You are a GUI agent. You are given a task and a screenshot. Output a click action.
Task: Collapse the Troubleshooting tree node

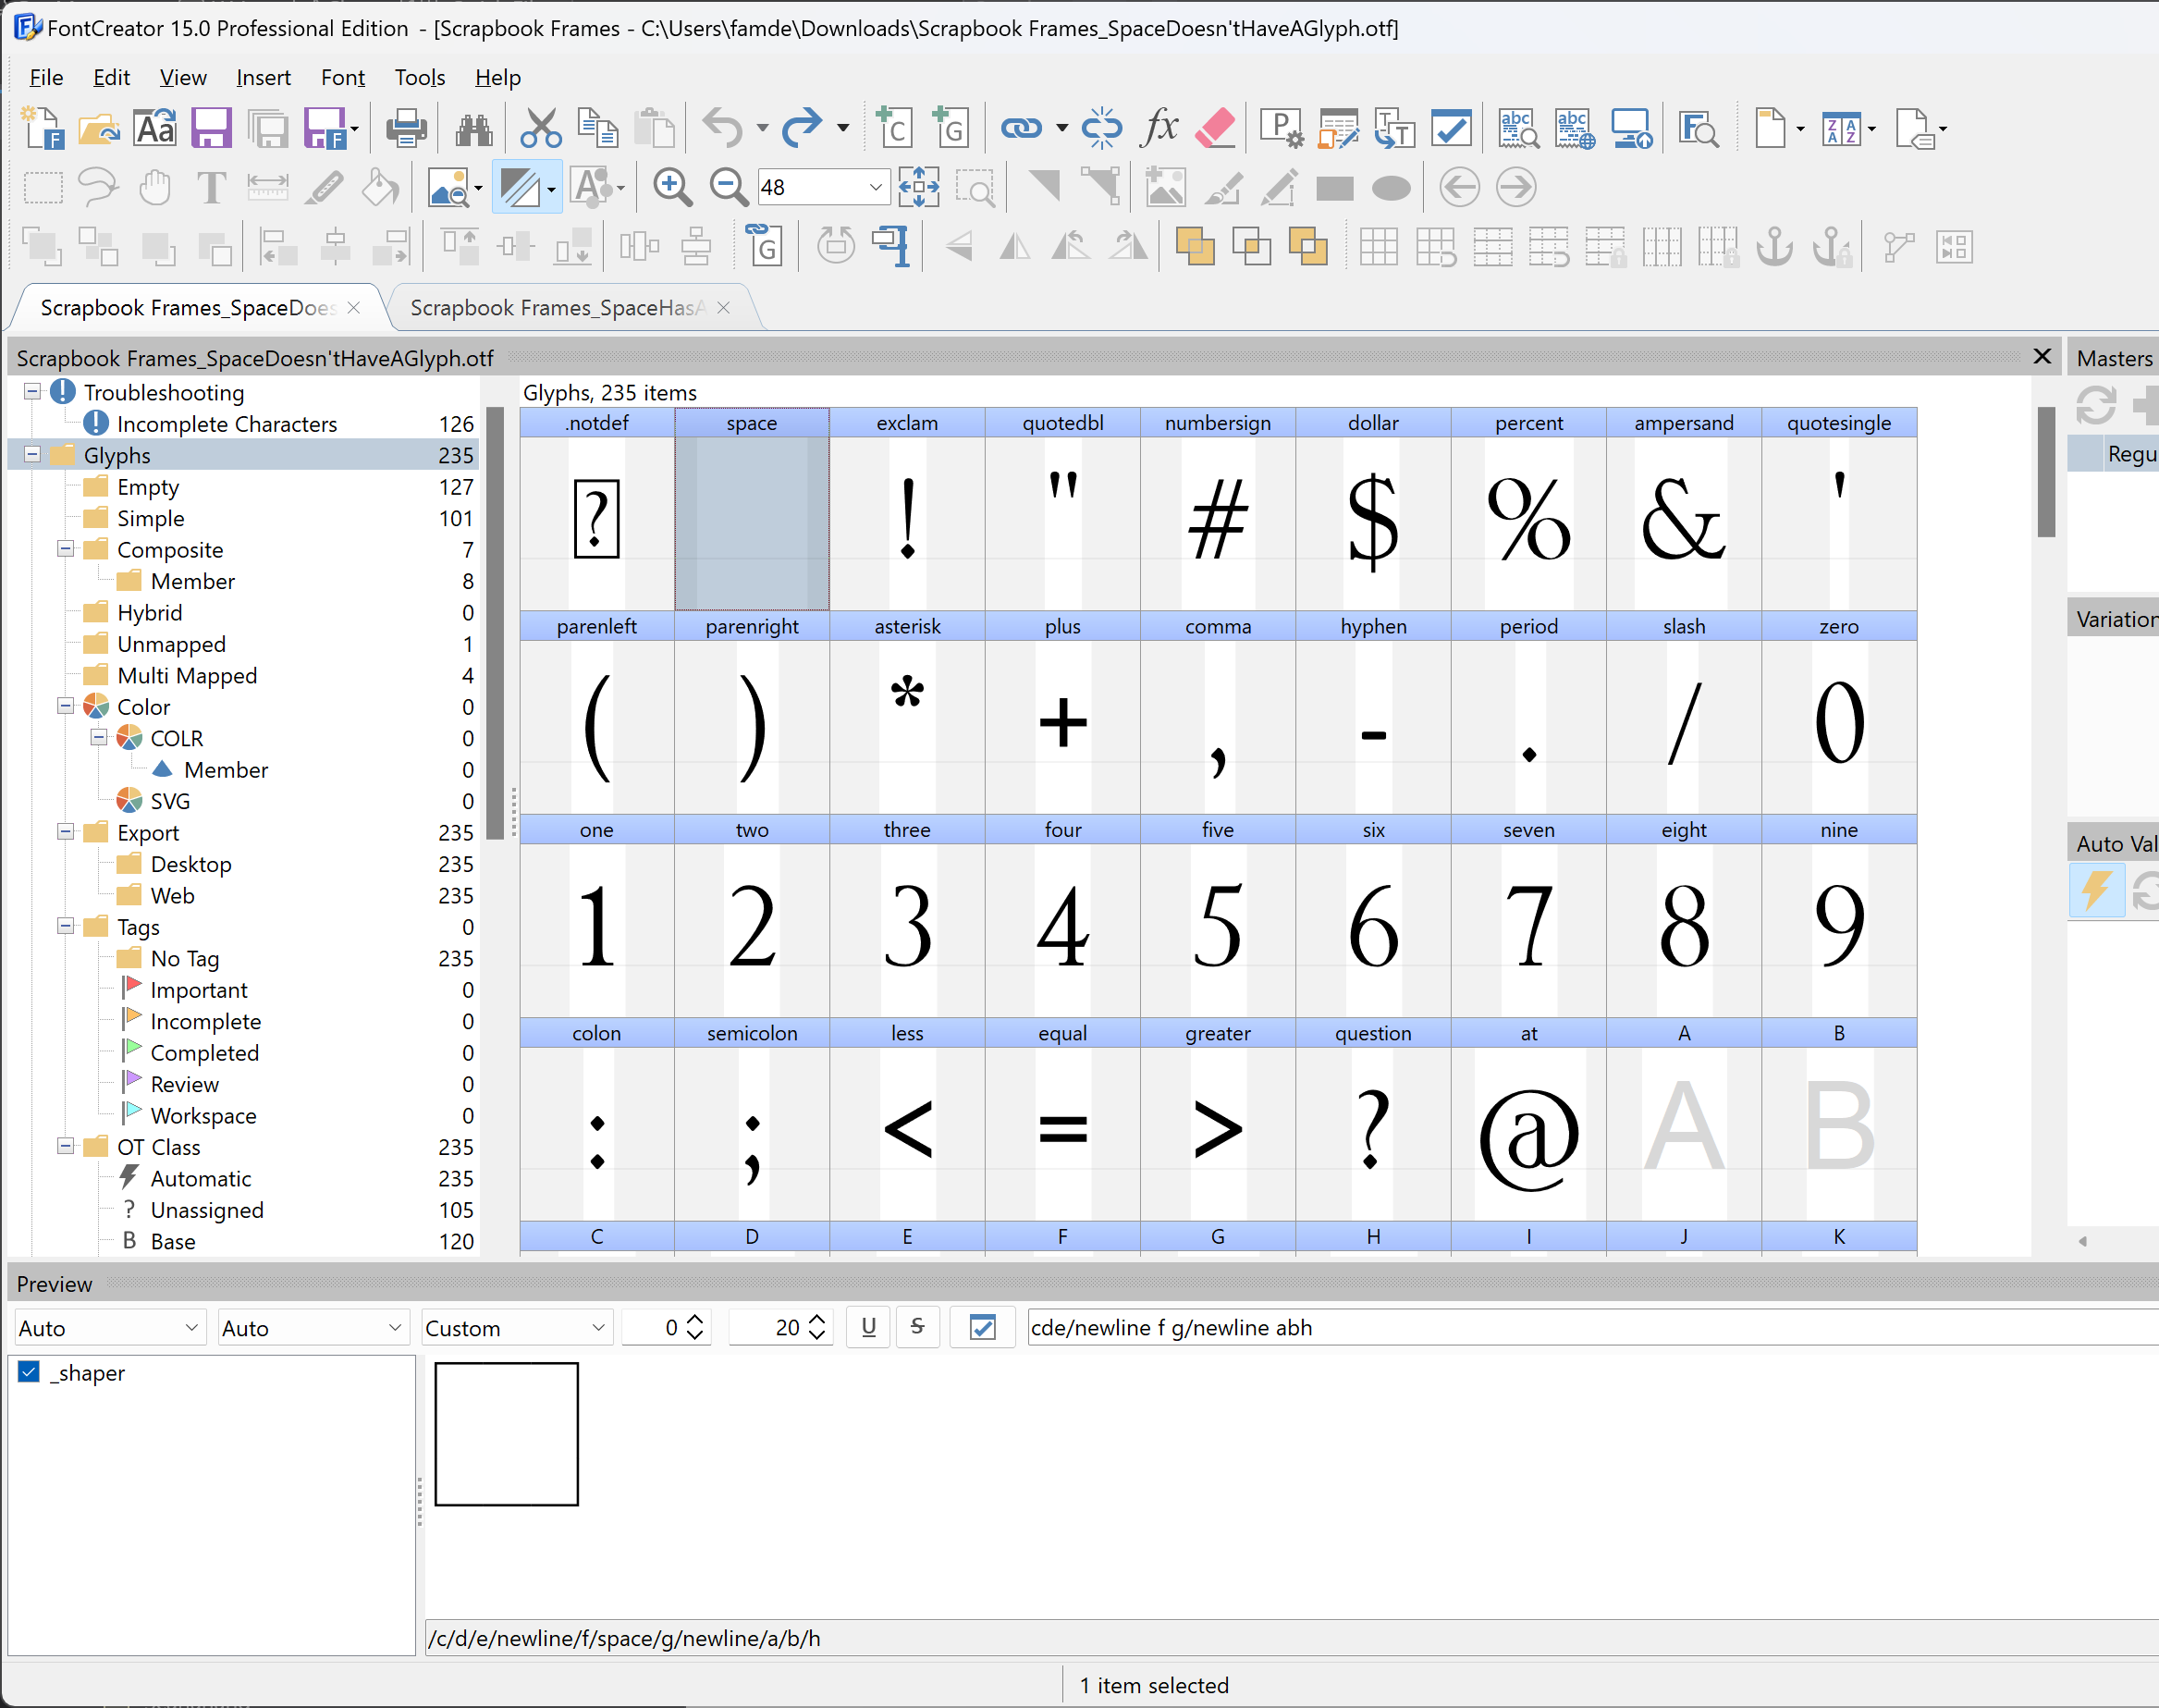[32, 391]
